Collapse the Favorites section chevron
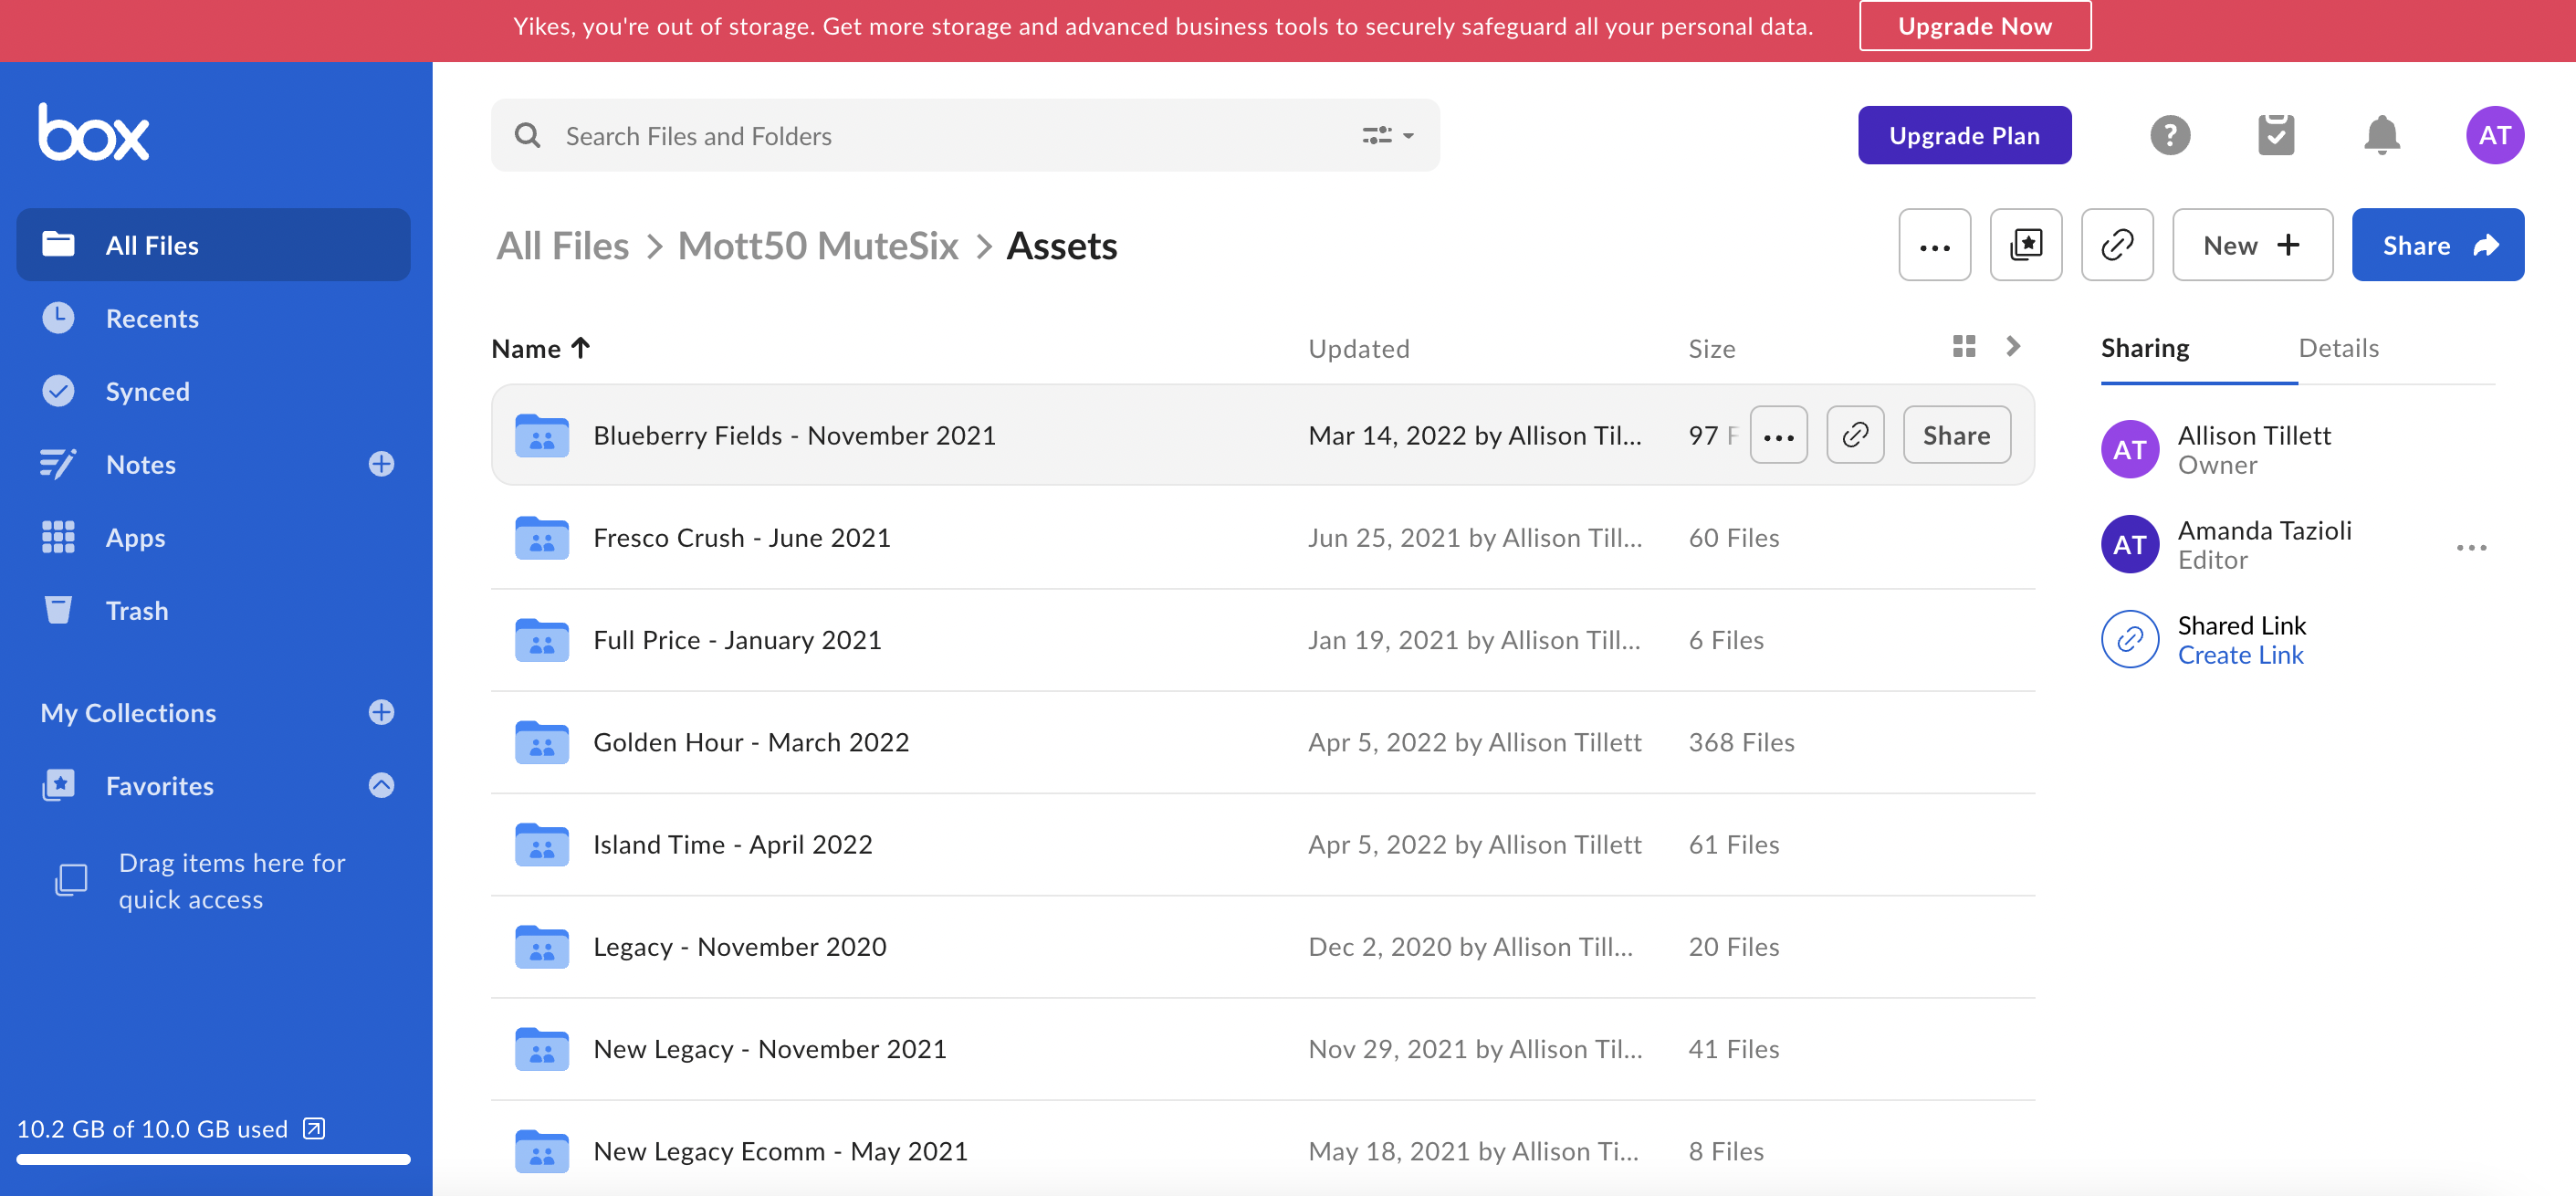2576x1196 pixels. tap(381, 785)
